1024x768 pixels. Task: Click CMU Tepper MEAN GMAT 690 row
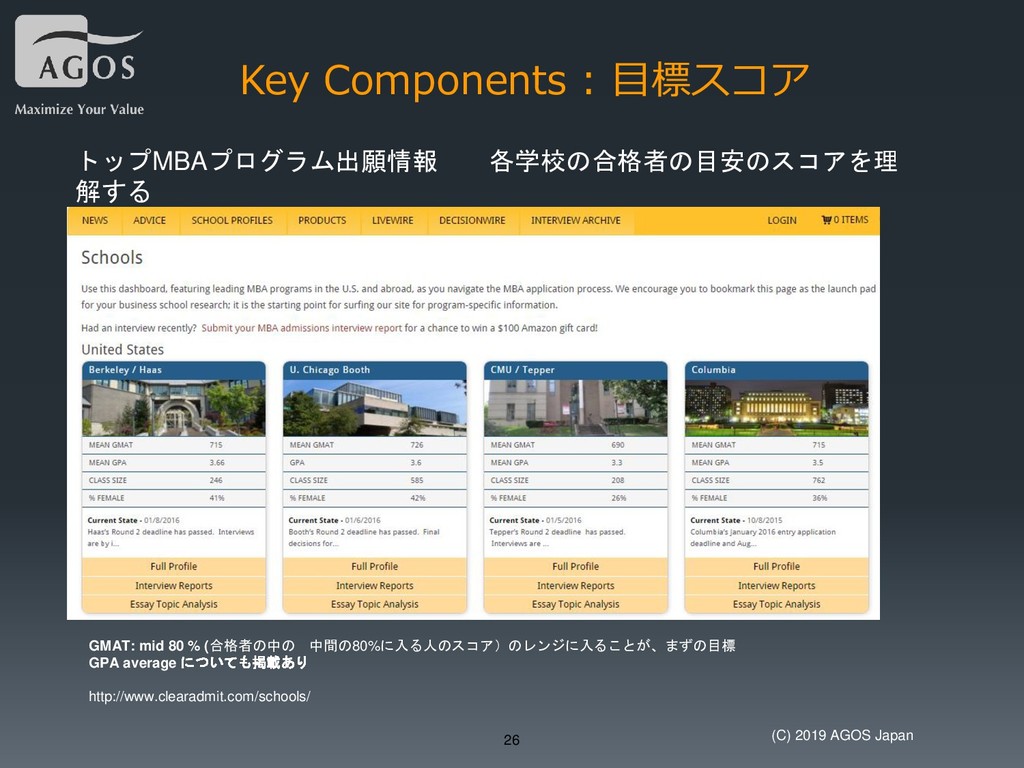[575, 445]
